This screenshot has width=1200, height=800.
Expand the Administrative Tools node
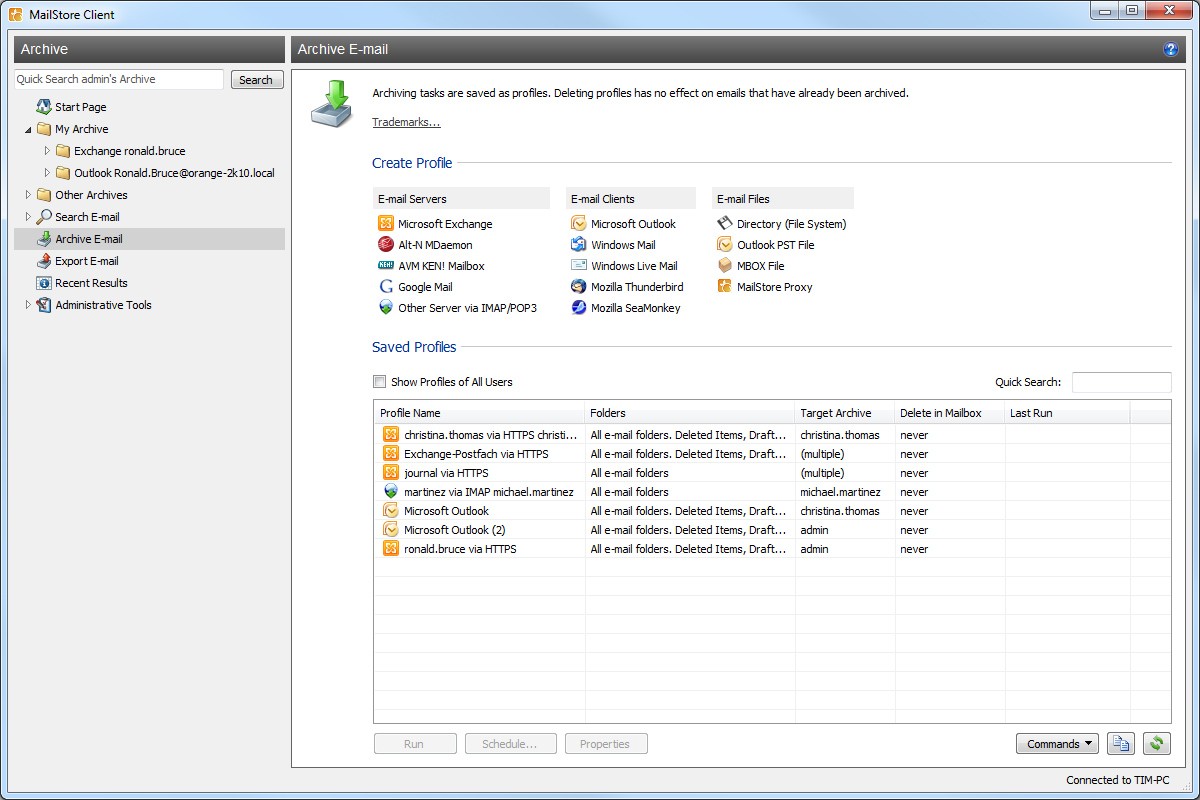pos(28,305)
